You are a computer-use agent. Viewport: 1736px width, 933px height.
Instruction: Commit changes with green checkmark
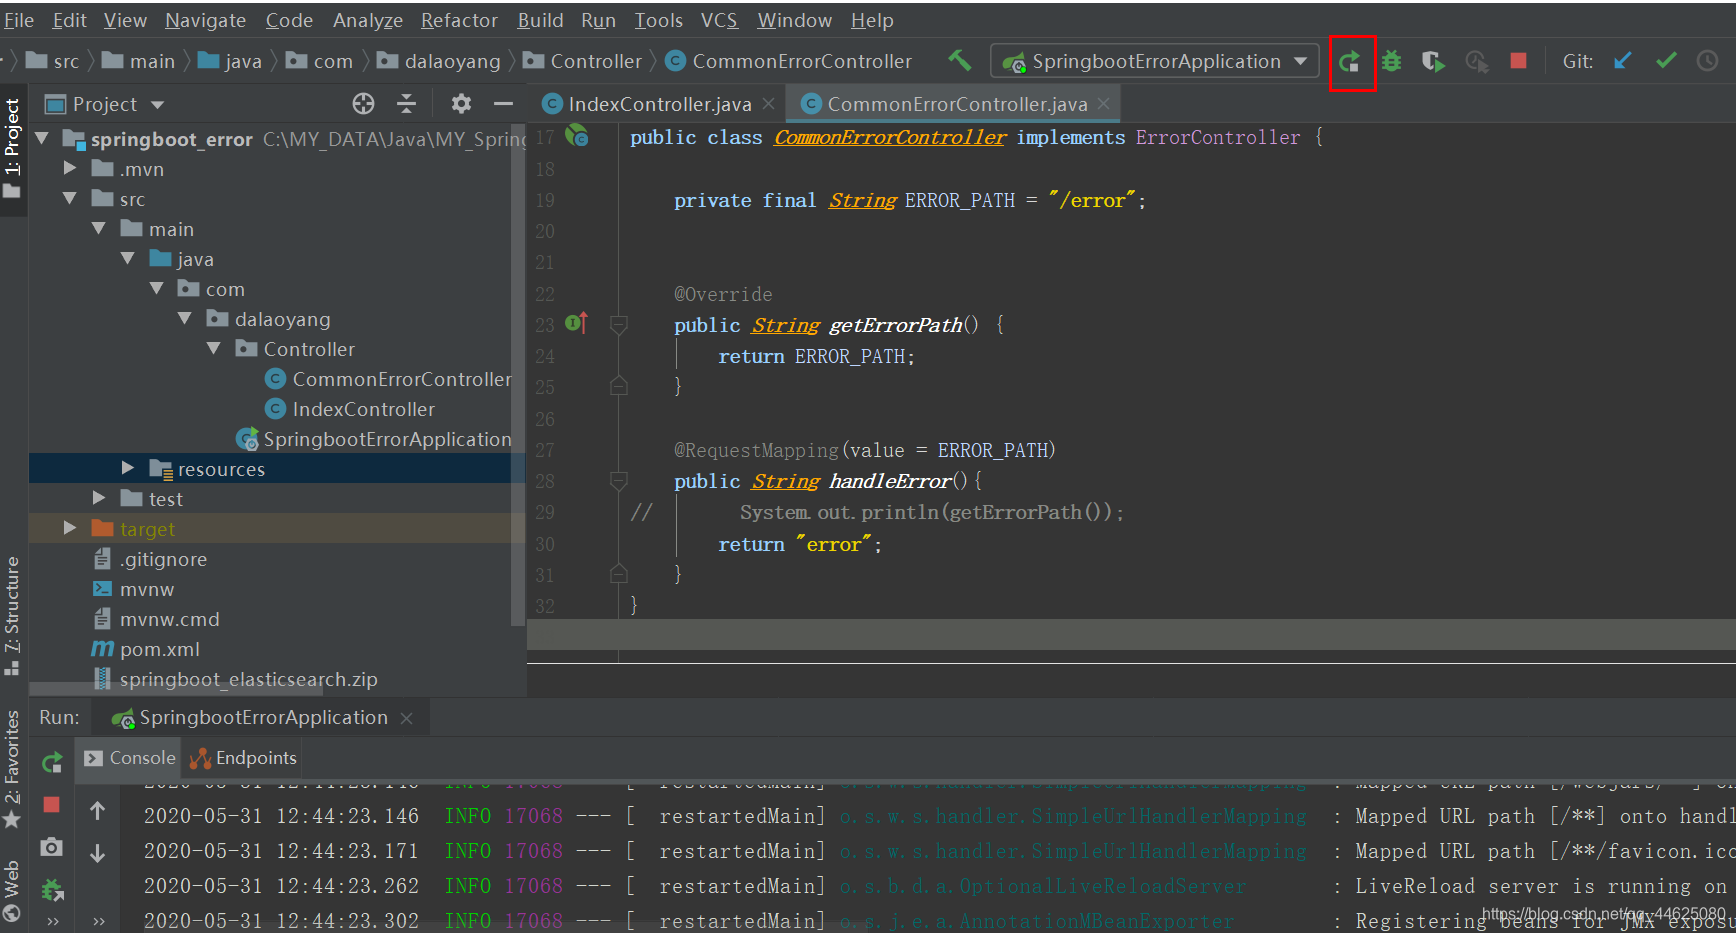coord(1665,61)
